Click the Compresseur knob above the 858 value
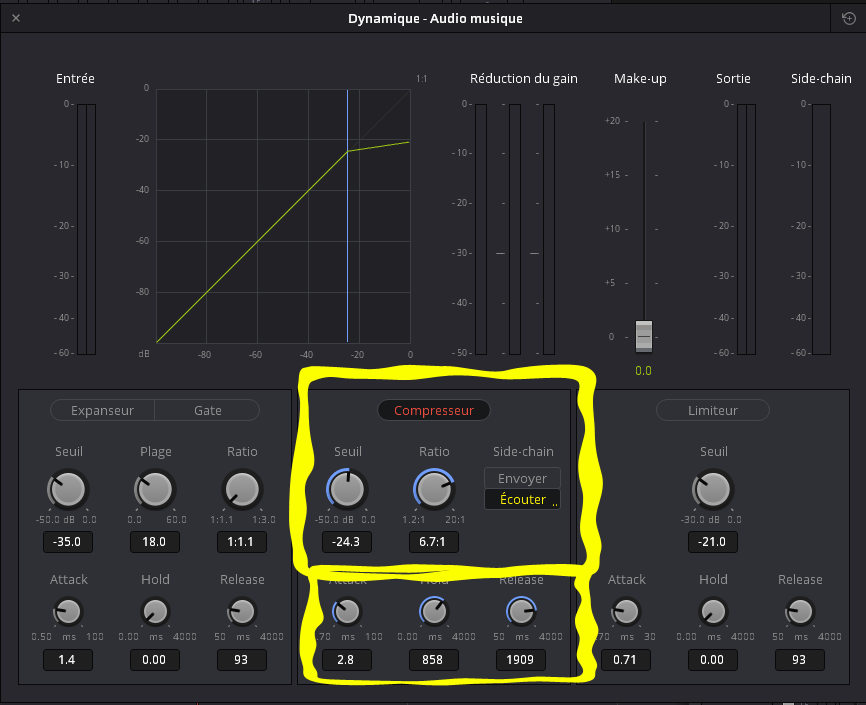Viewport: 866px width, 705px height. click(x=434, y=612)
